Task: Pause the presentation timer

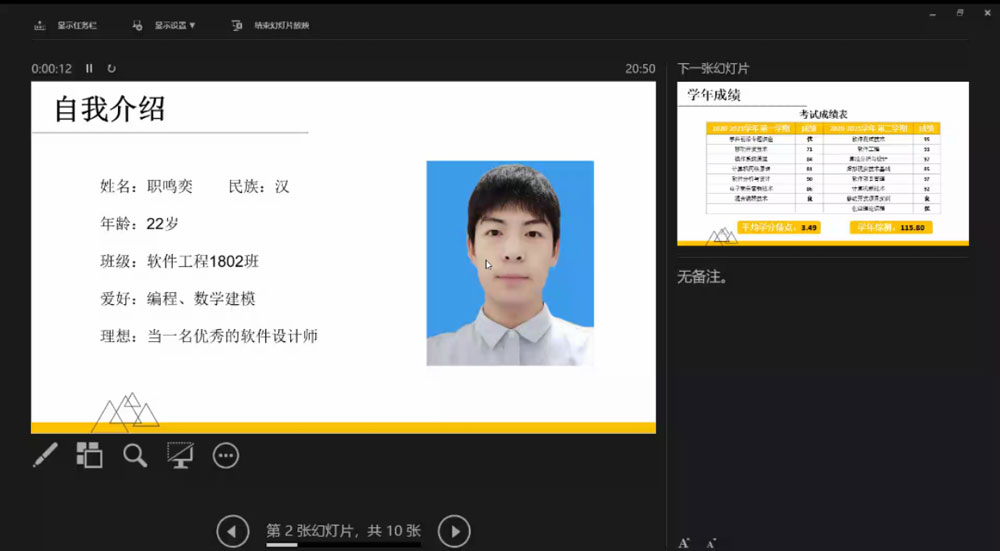Action: pyautogui.click(x=89, y=69)
